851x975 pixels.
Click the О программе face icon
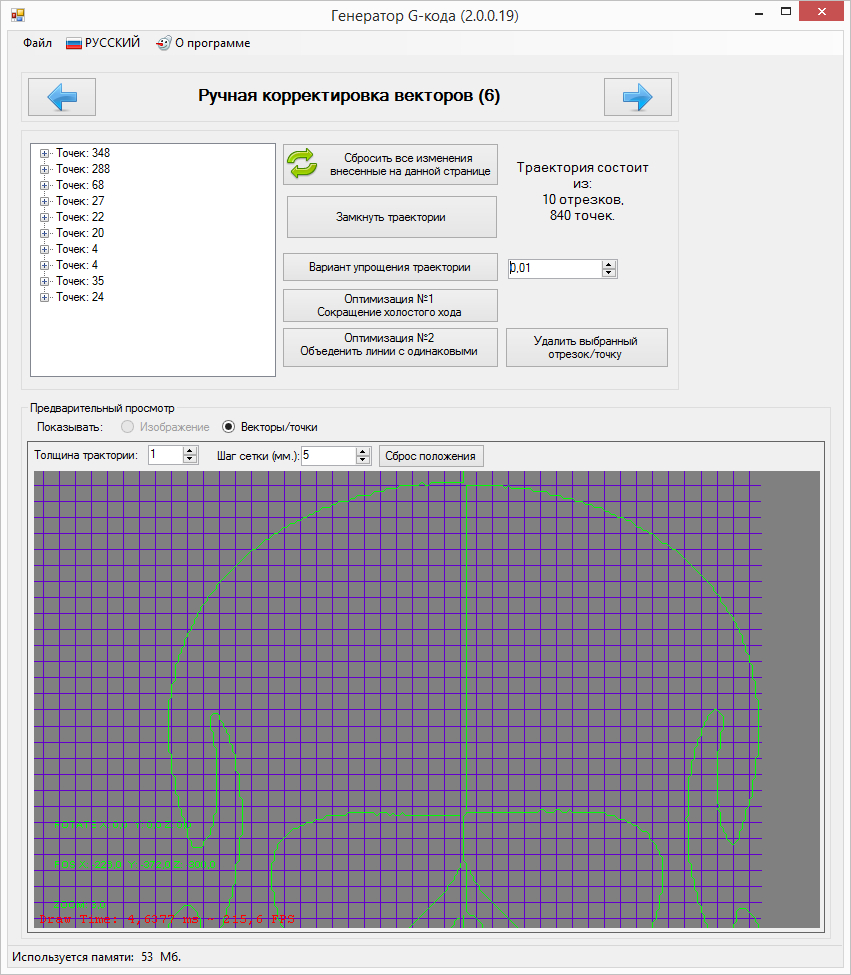(163, 44)
